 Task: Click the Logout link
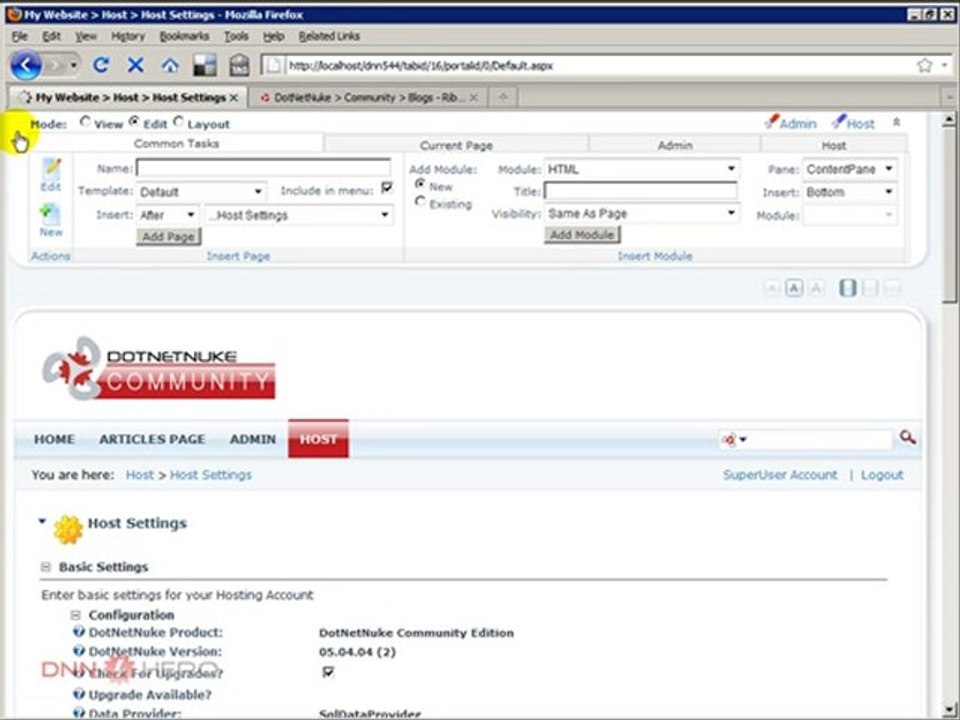click(882, 474)
